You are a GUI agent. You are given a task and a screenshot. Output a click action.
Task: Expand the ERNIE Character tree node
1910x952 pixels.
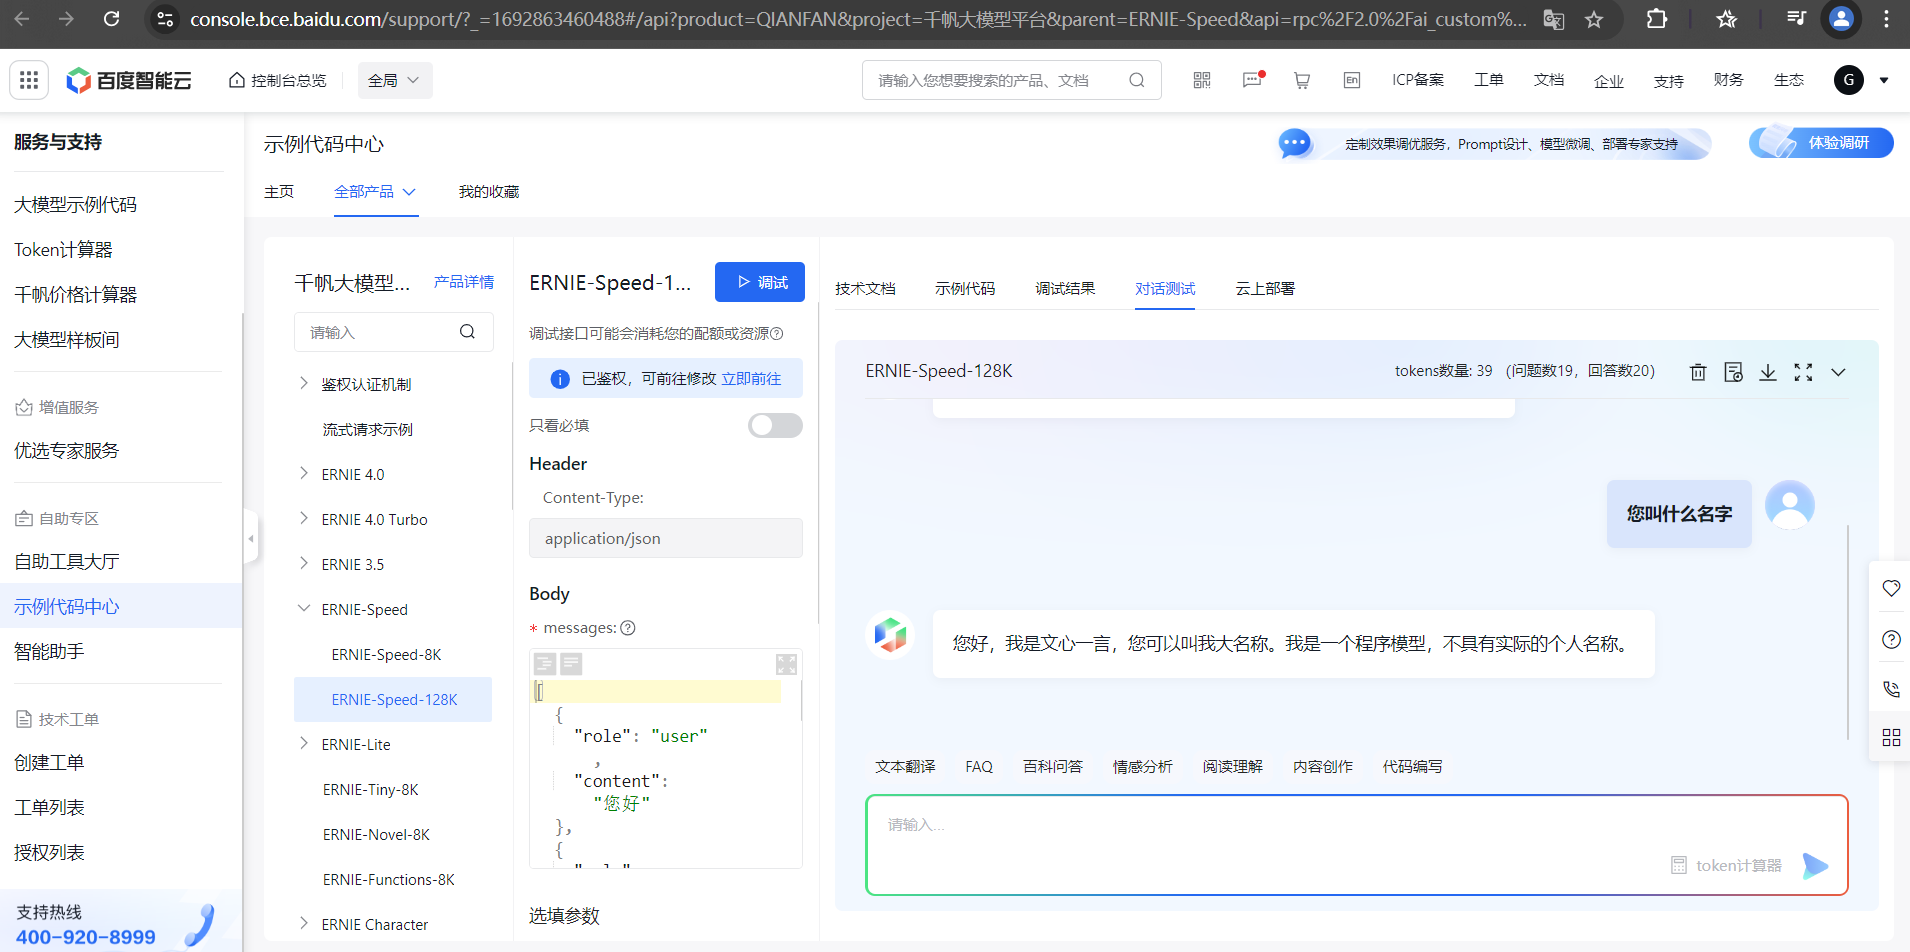click(304, 923)
